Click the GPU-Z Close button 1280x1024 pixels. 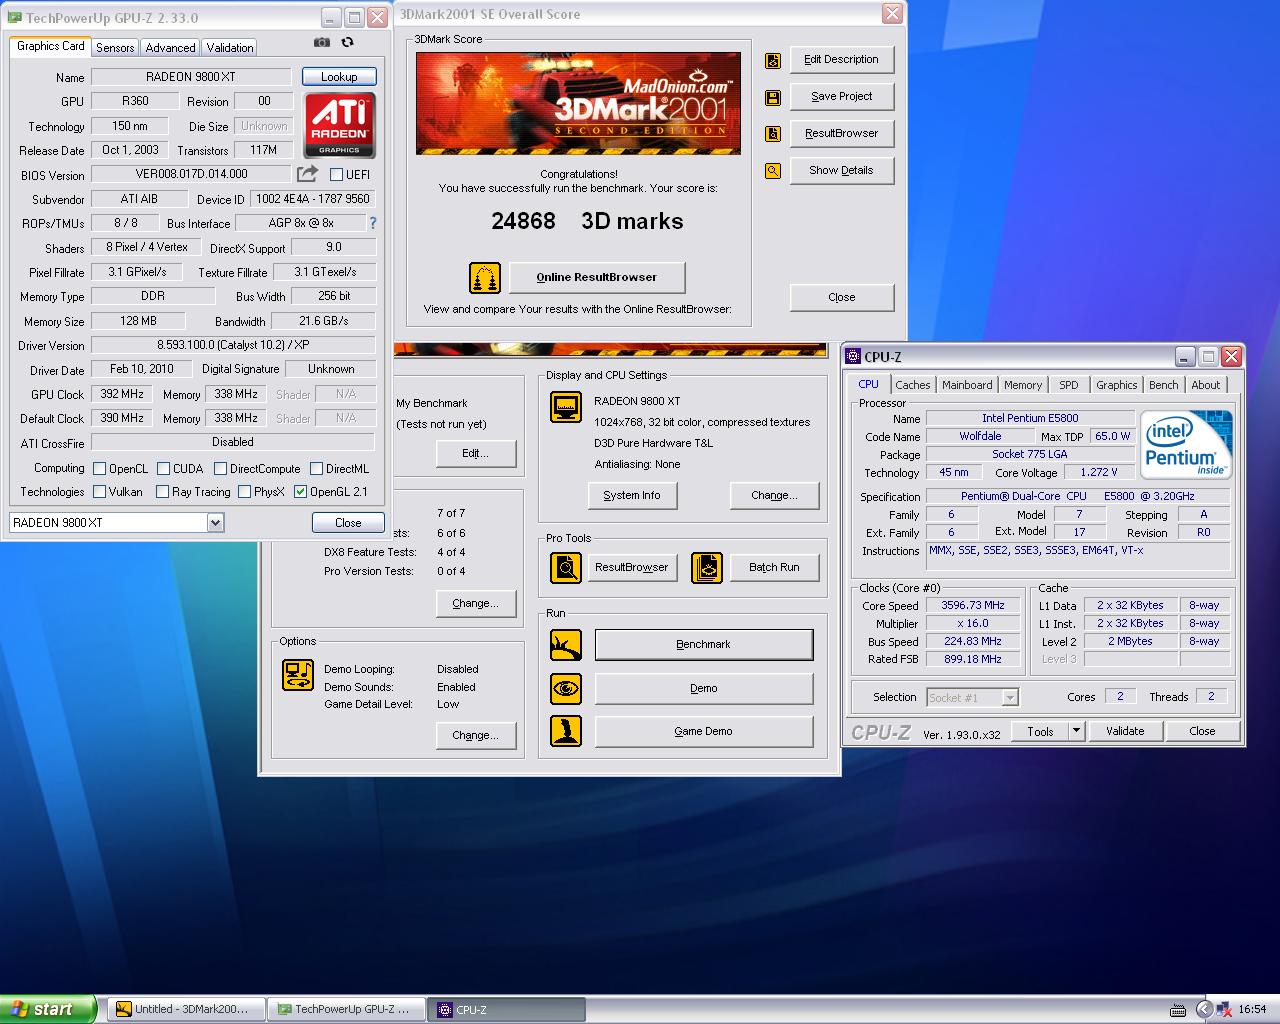[348, 522]
